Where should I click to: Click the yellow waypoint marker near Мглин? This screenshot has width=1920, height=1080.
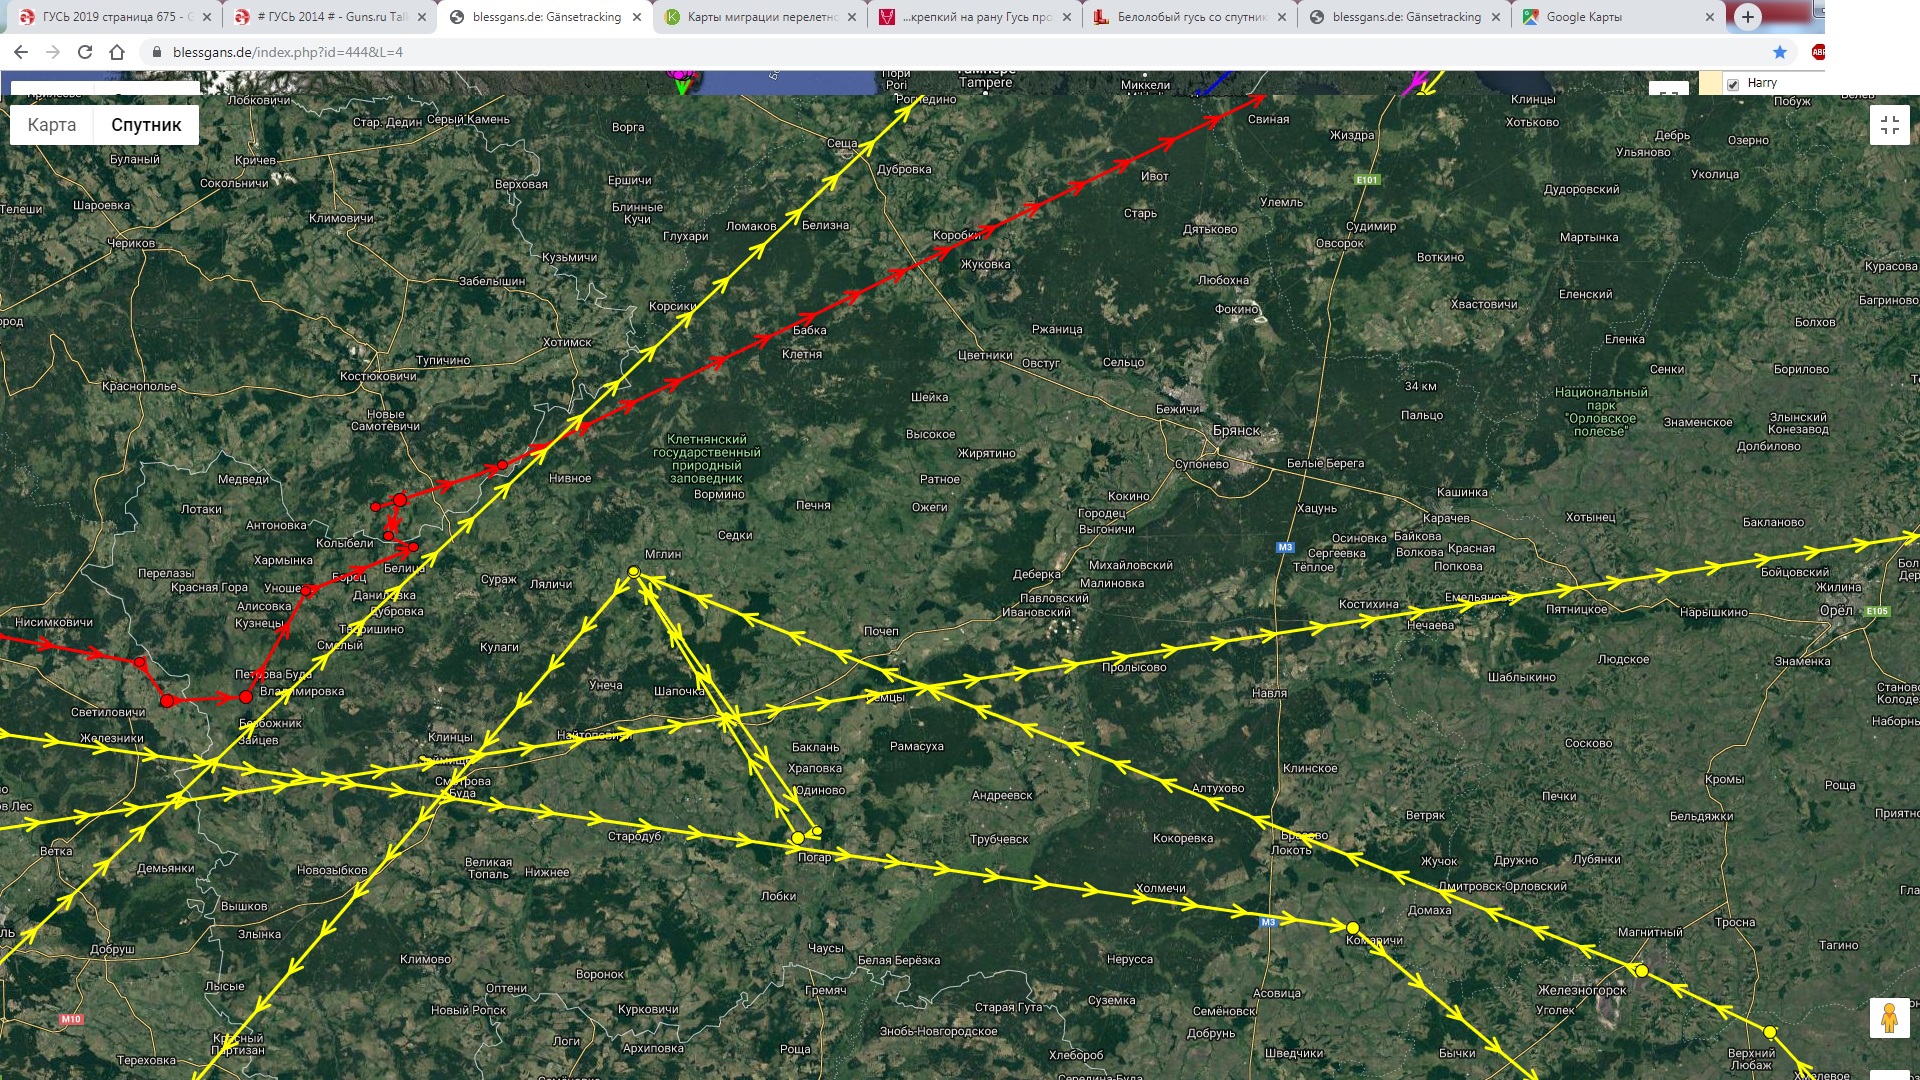coord(633,572)
